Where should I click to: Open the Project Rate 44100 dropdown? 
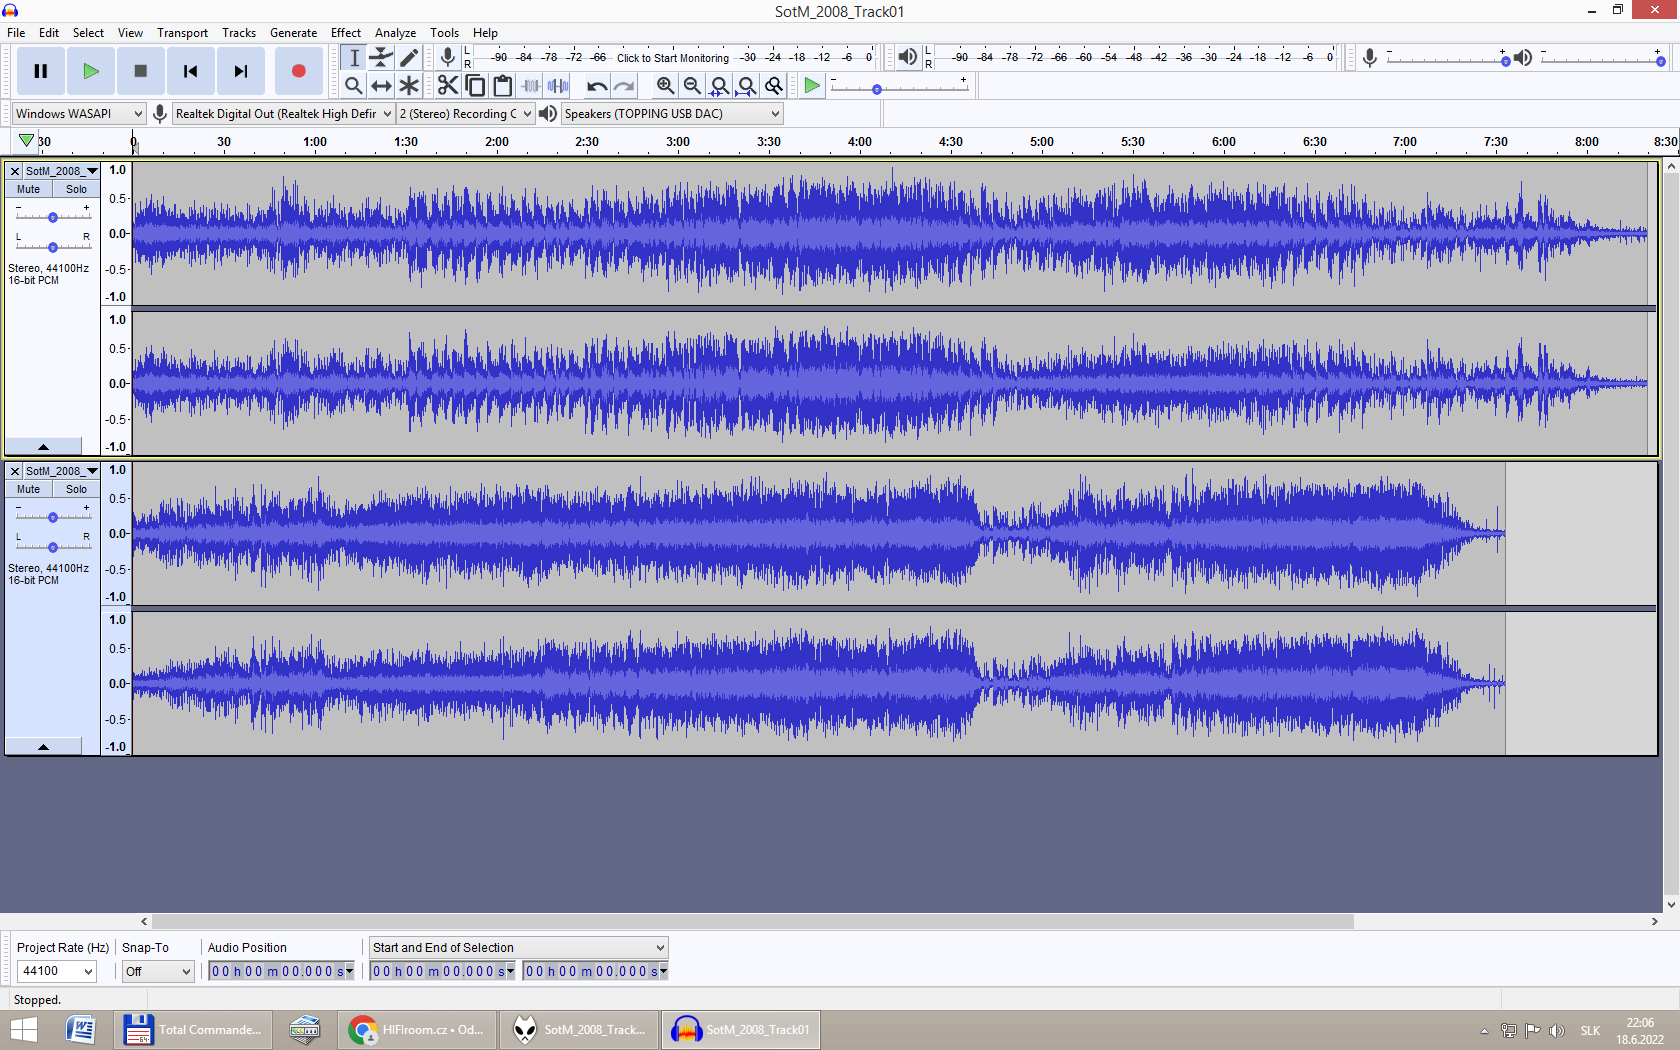tap(57, 971)
